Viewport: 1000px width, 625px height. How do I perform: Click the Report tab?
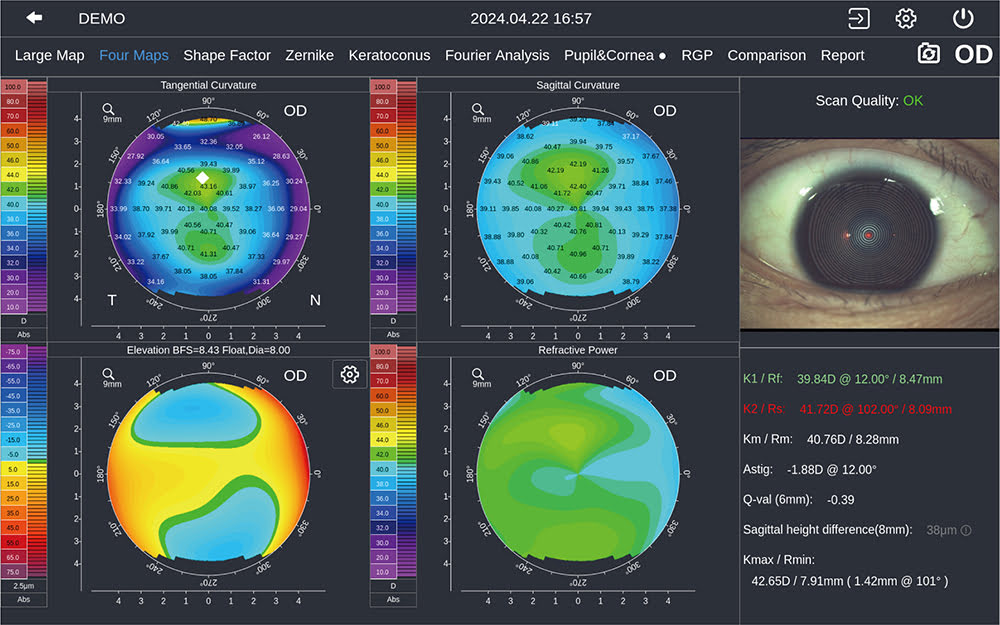coord(842,55)
